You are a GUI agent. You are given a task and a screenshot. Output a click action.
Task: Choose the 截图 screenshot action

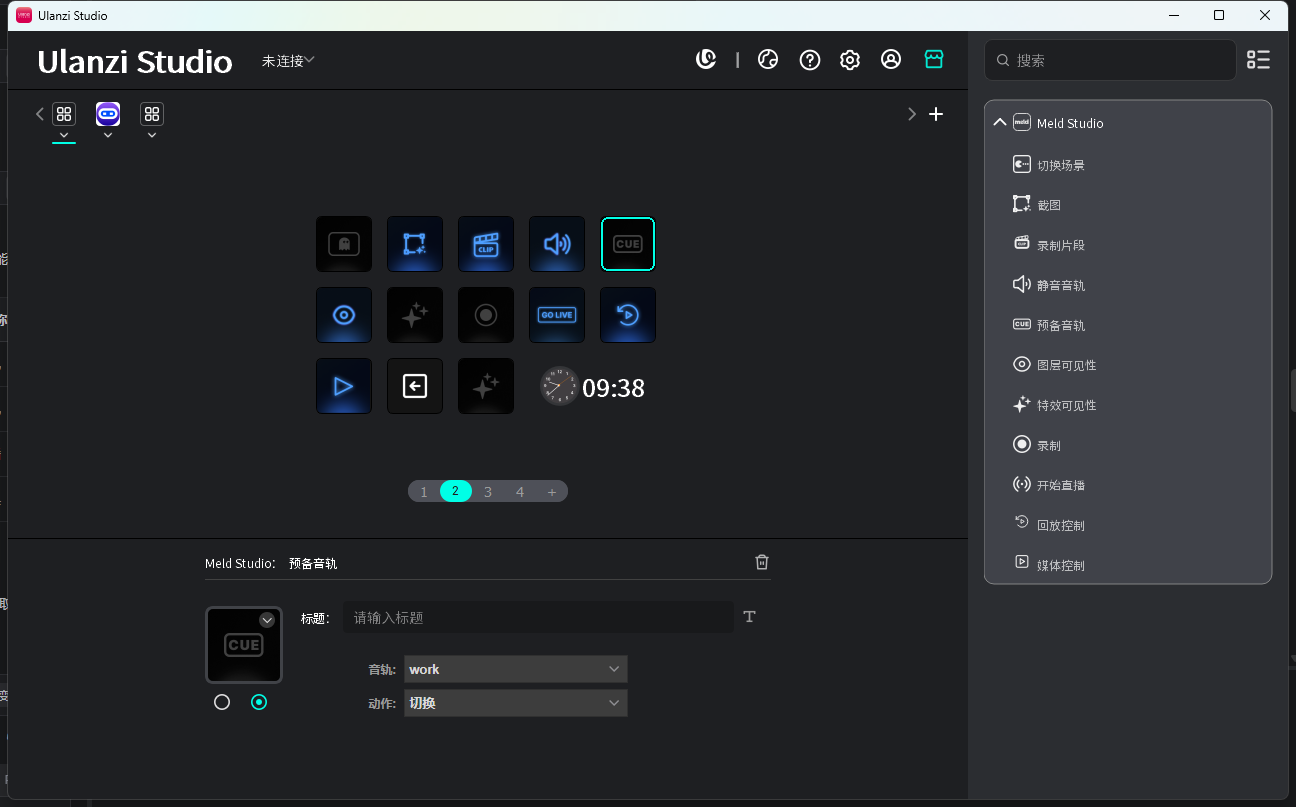coord(1050,204)
